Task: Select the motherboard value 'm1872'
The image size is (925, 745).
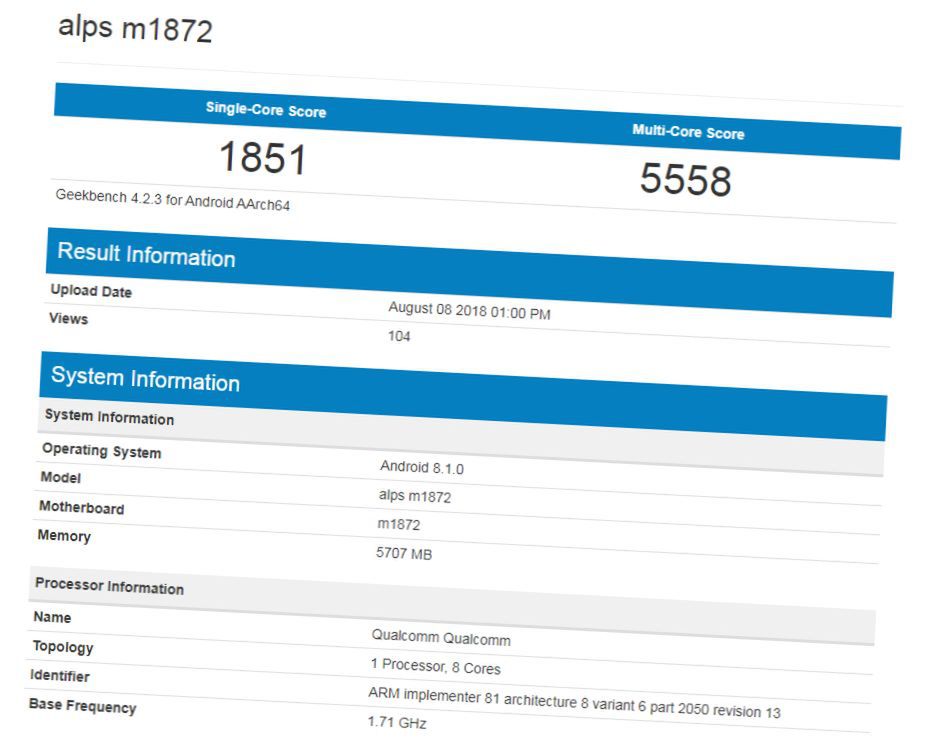Action: tap(399, 524)
